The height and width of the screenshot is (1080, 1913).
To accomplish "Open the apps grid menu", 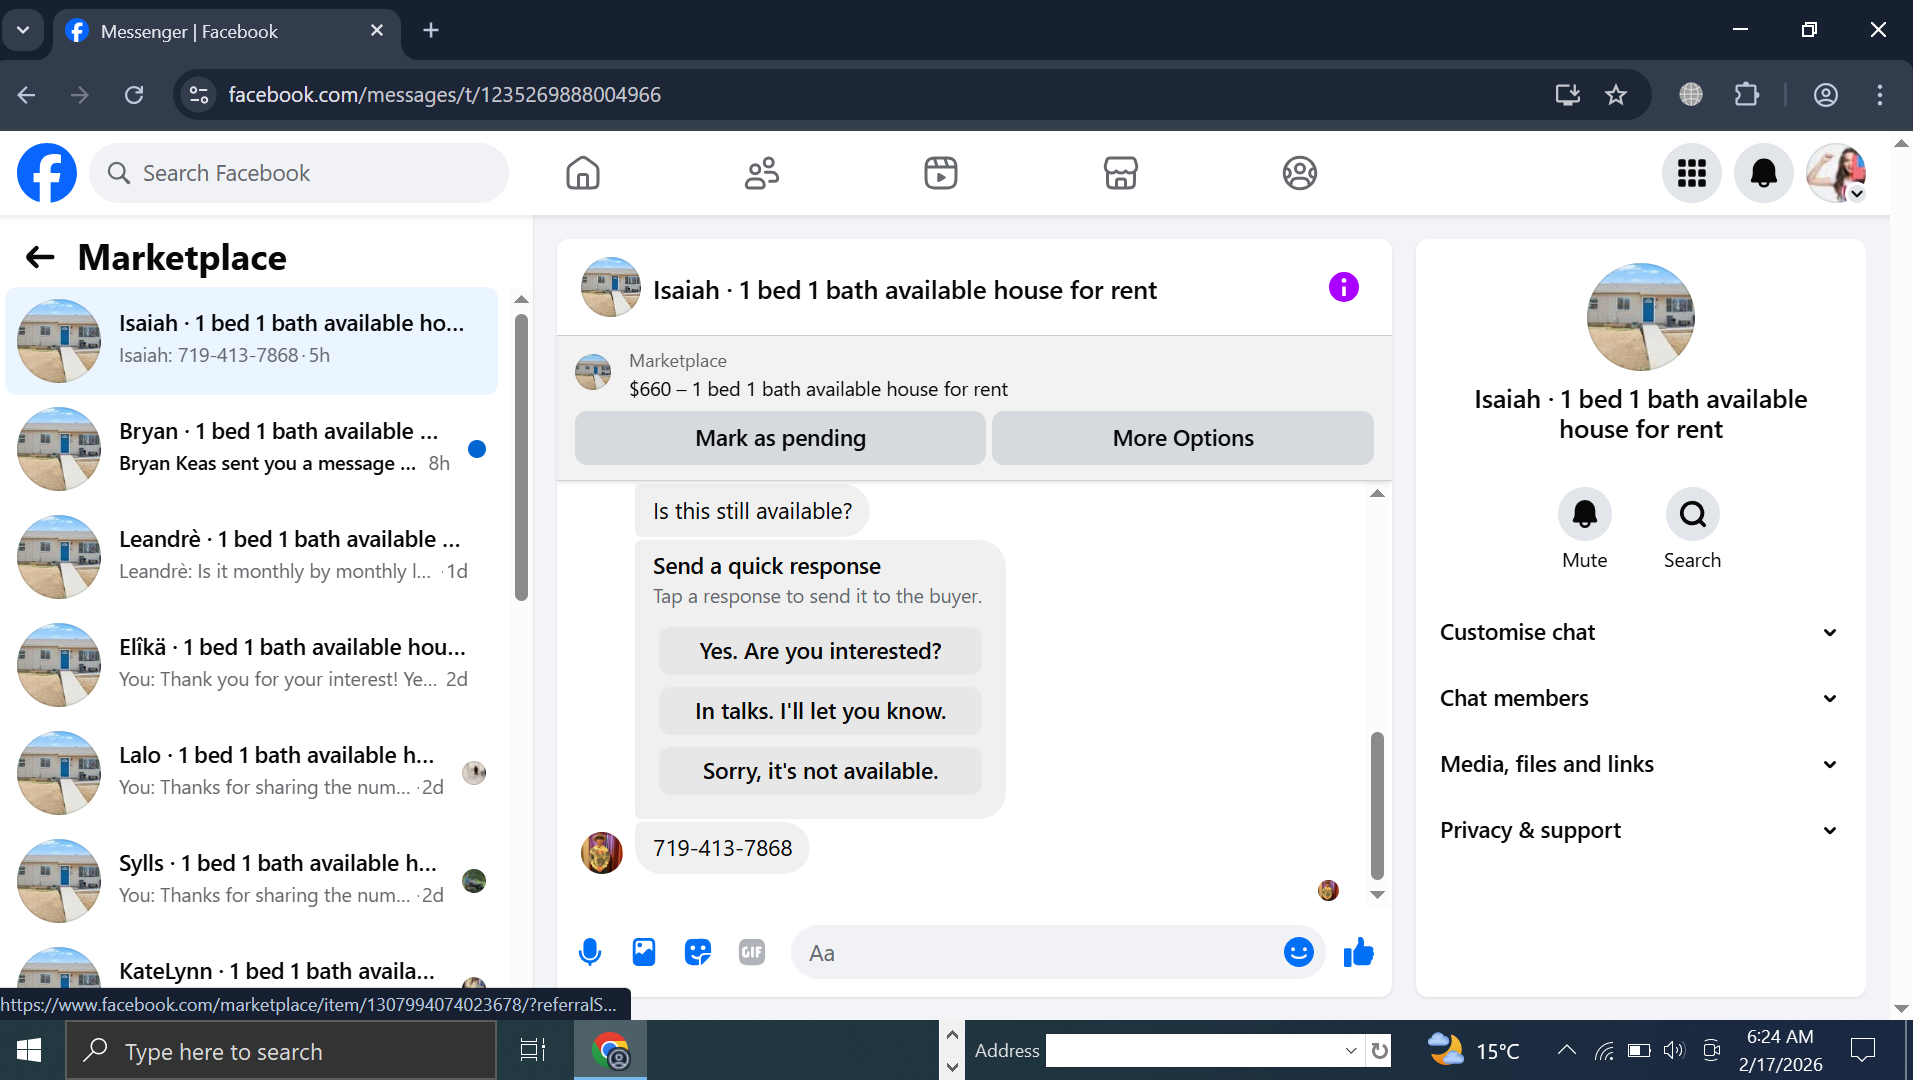I will (1692, 173).
